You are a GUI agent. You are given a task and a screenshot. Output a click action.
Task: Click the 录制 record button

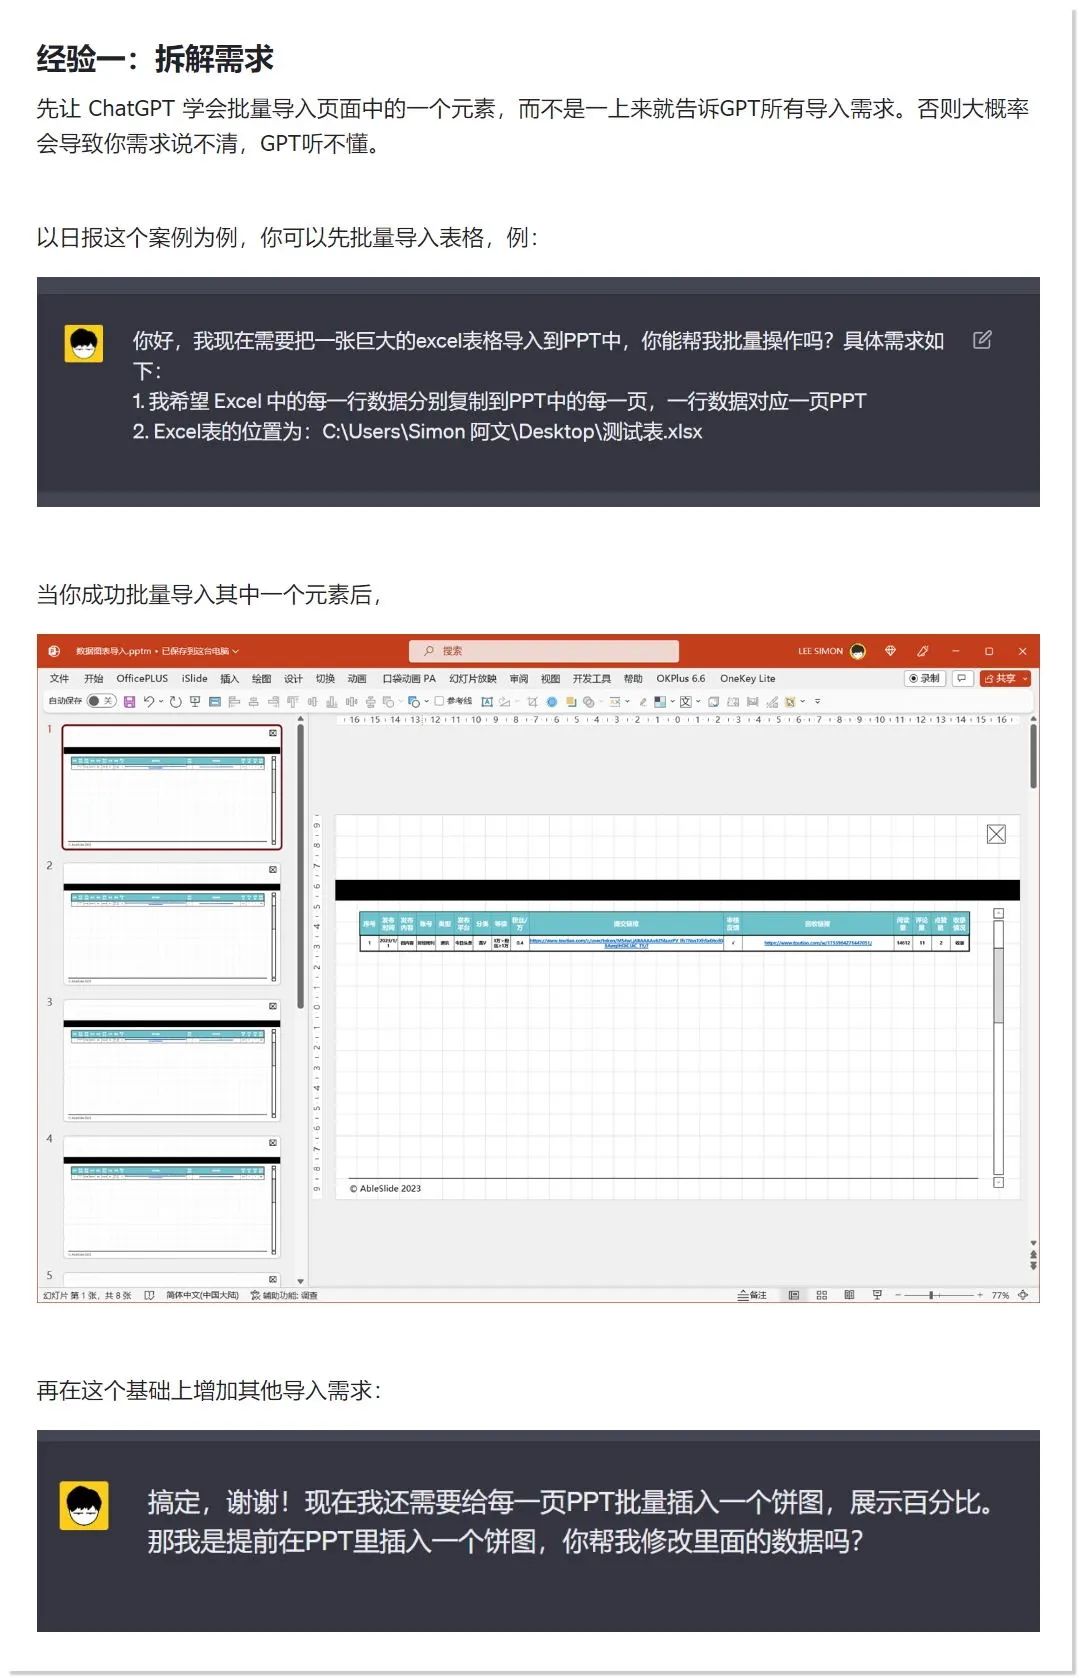[x=925, y=679]
